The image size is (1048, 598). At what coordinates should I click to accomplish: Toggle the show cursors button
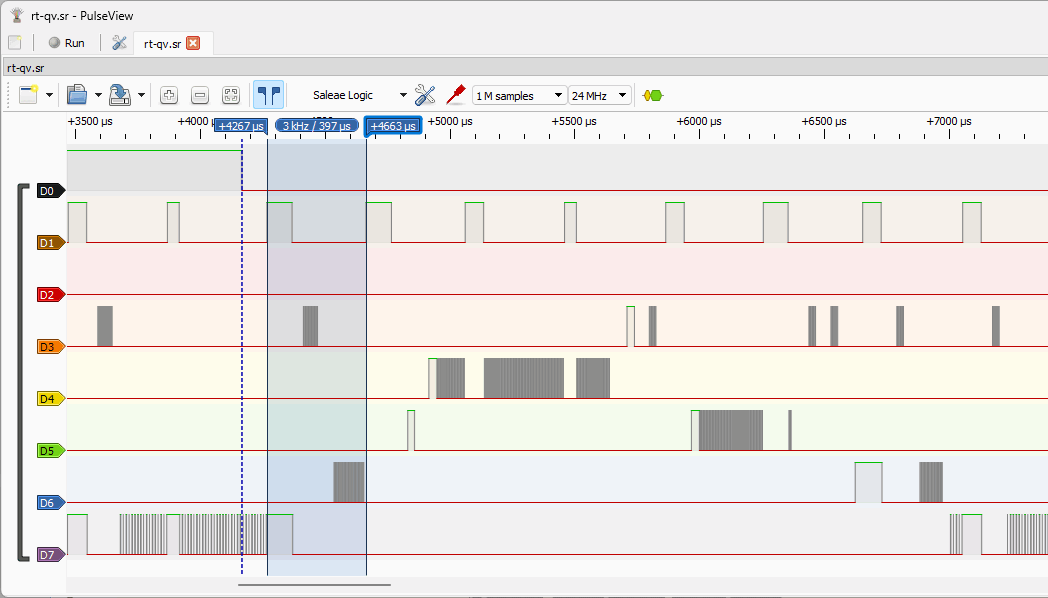268,95
